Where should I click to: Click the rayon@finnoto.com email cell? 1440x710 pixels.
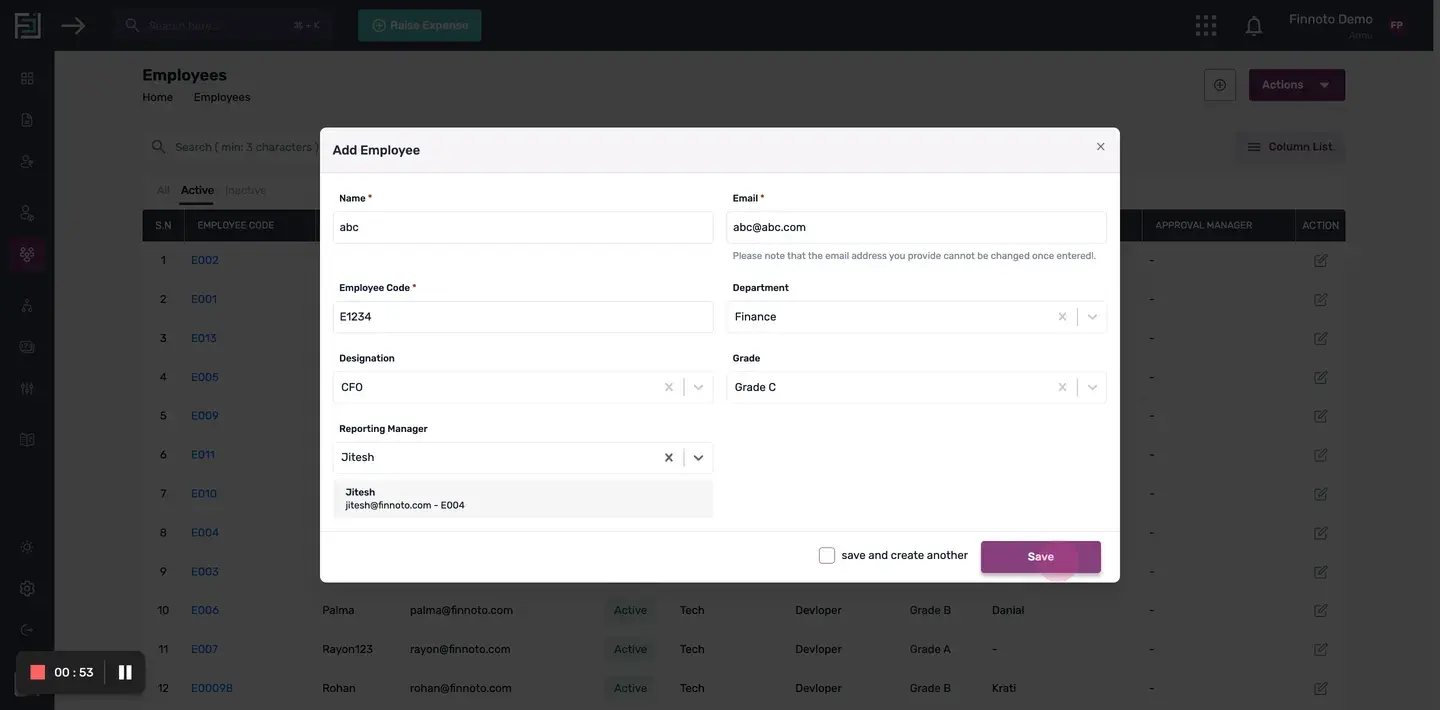click(x=460, y=649)
